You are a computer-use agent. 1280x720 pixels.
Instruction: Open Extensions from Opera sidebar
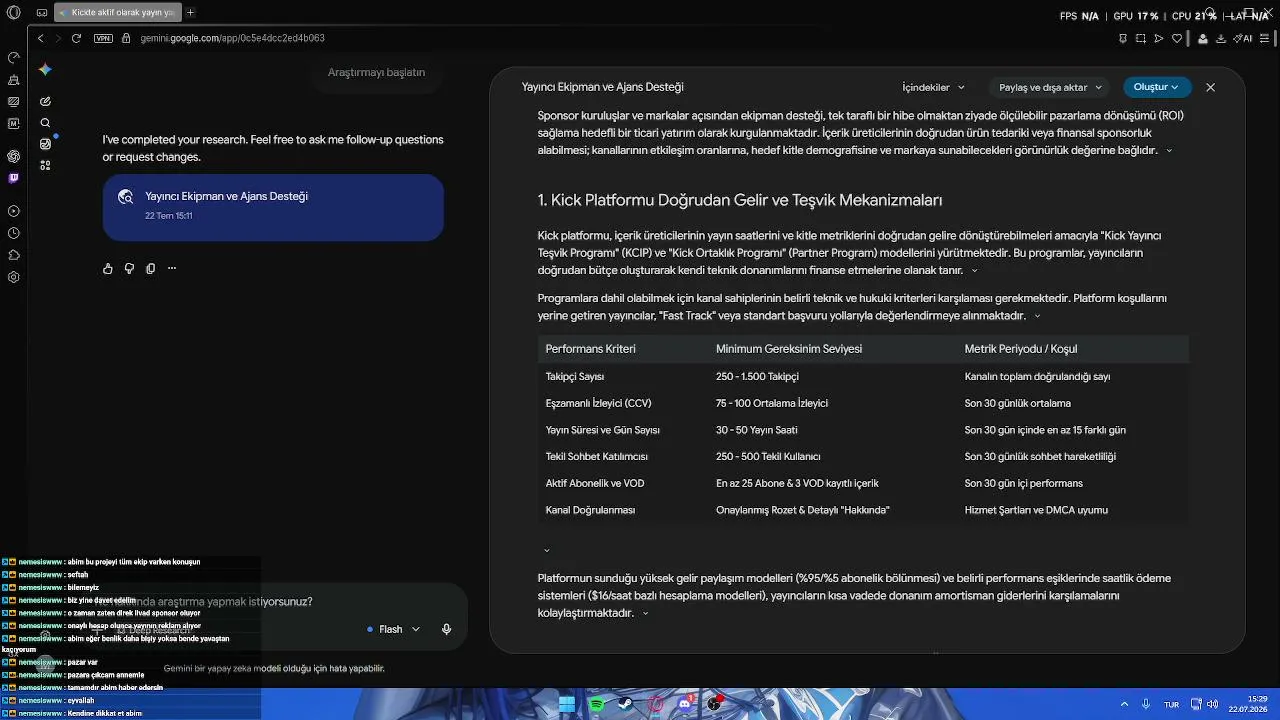[13, 255]
